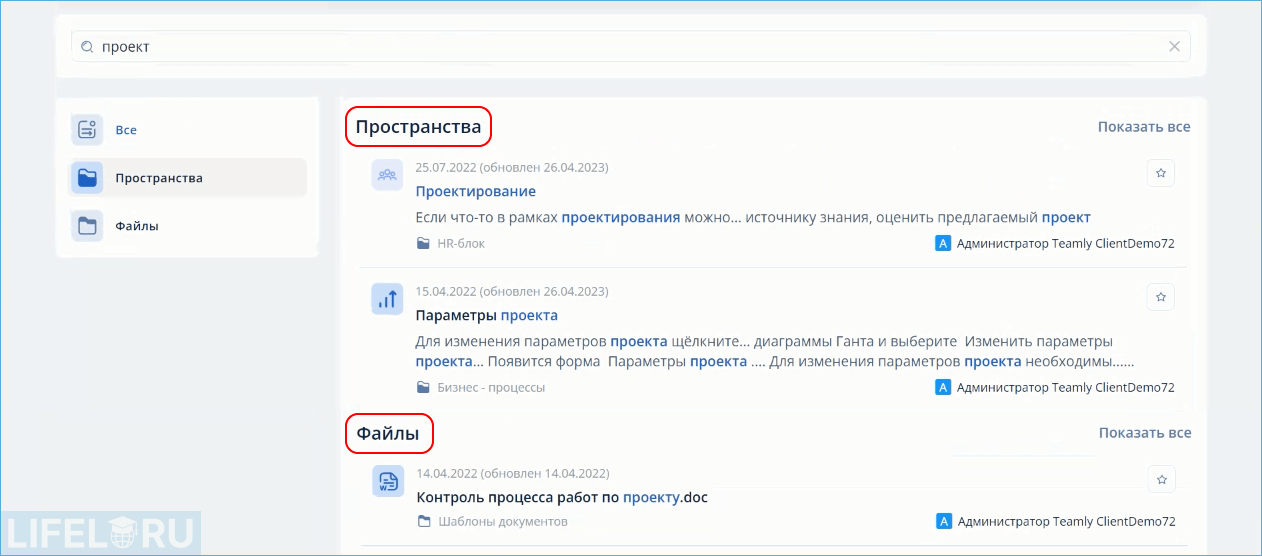
Task: Select the Пространства filter tab
Action: [x=188, y=178]
